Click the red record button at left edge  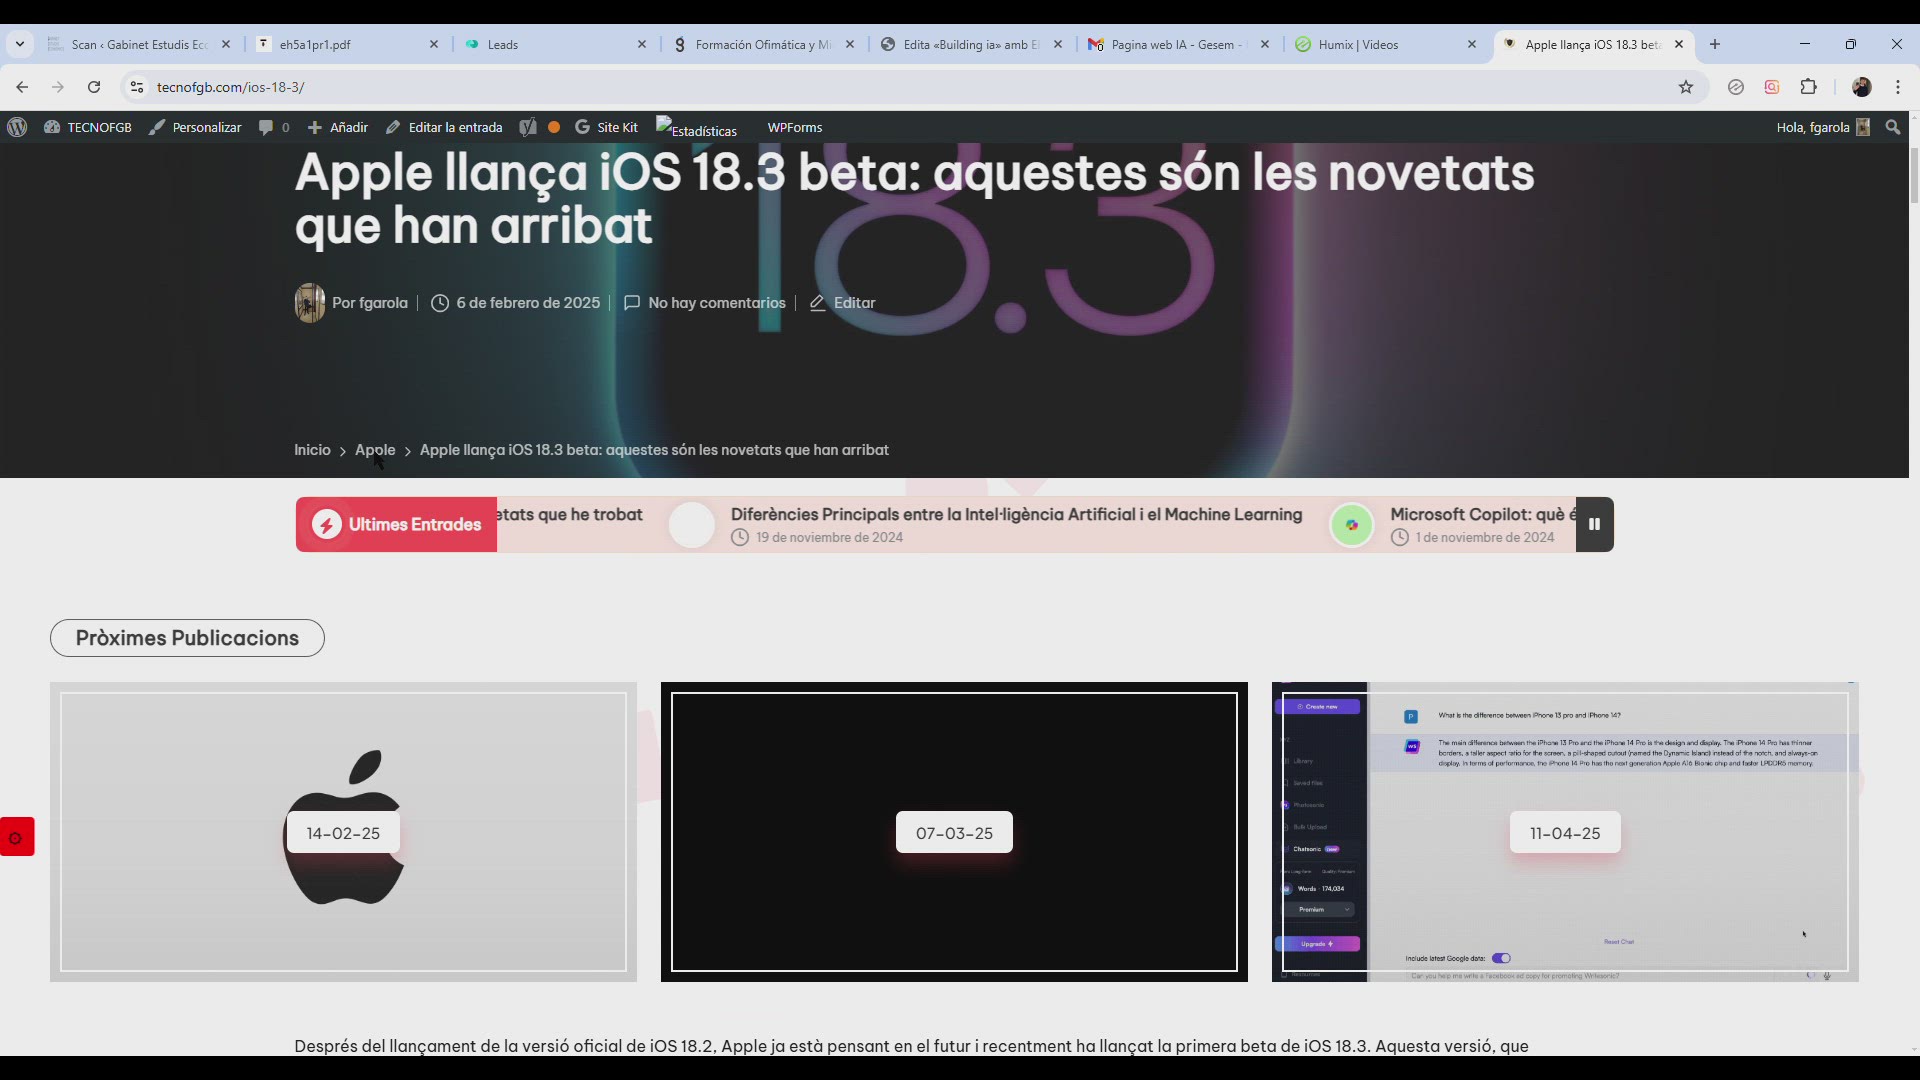coord(16,837)
